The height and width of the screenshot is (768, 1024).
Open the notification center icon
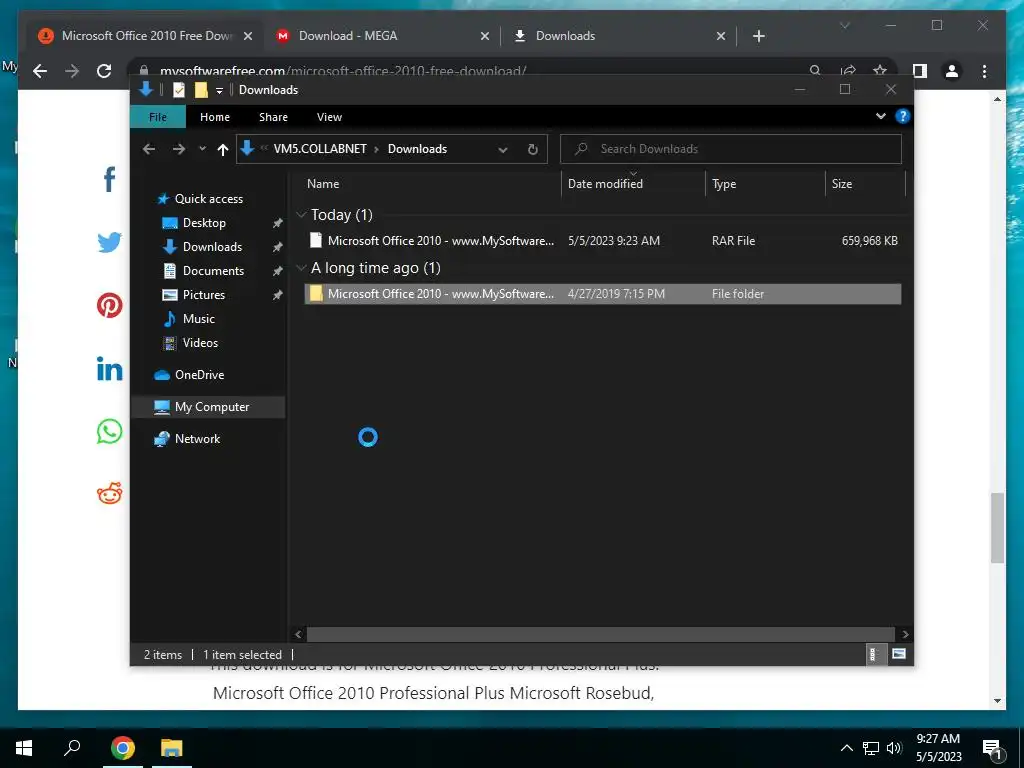pos(992,748)
